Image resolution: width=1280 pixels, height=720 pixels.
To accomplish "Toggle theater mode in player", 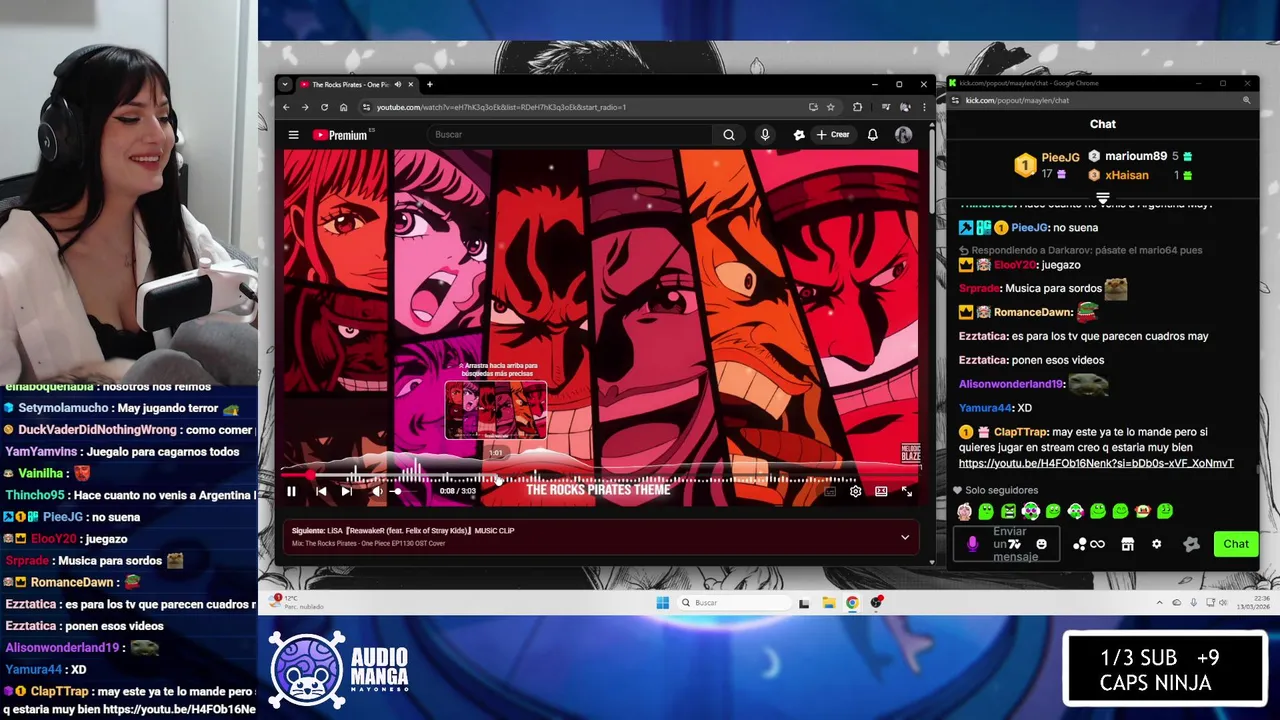I will pos(881,491).
